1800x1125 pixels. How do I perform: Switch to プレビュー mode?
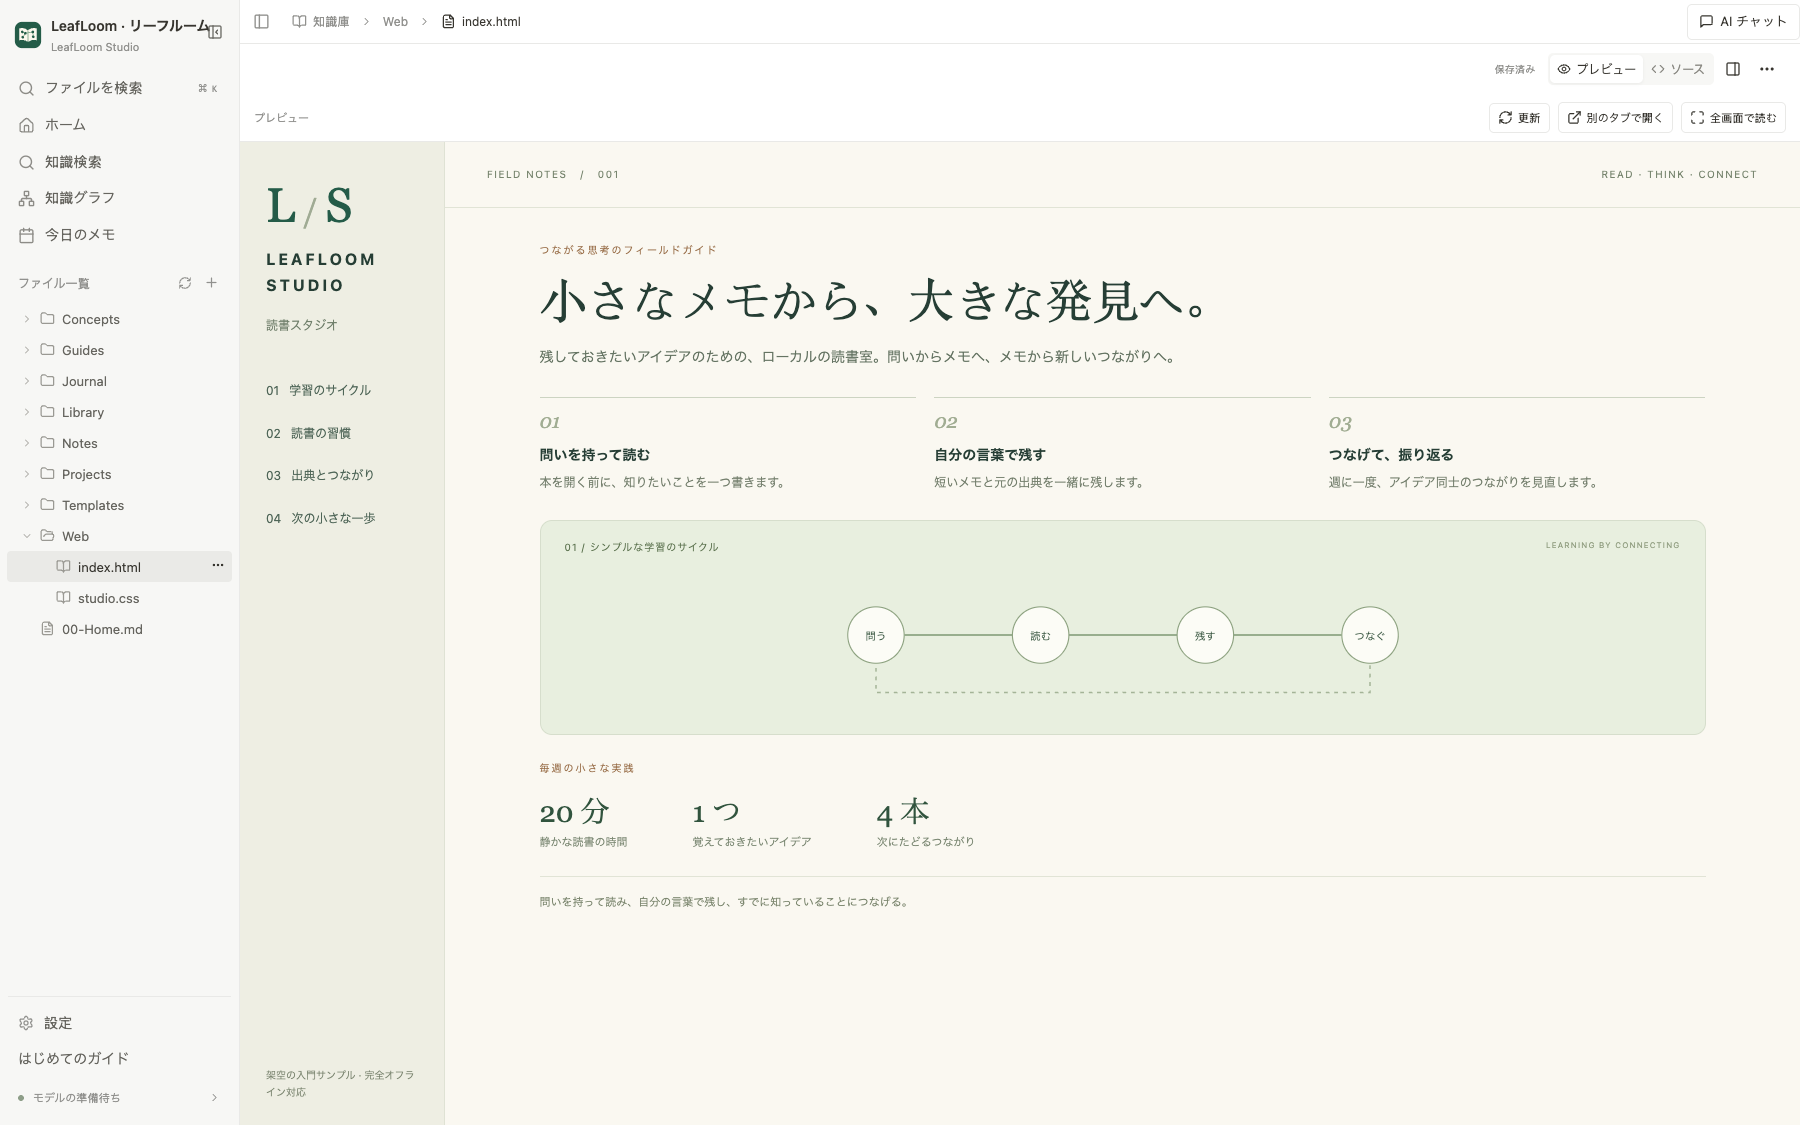pyautogui.click(x=1597, y=69)
